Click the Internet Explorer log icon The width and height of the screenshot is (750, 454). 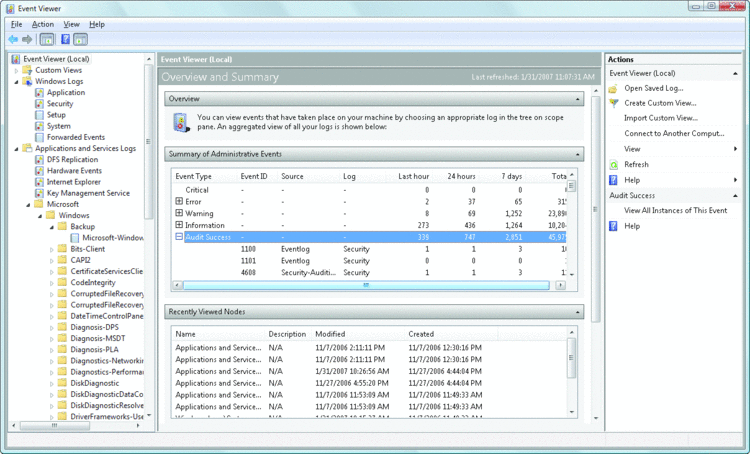coord(39,182)
